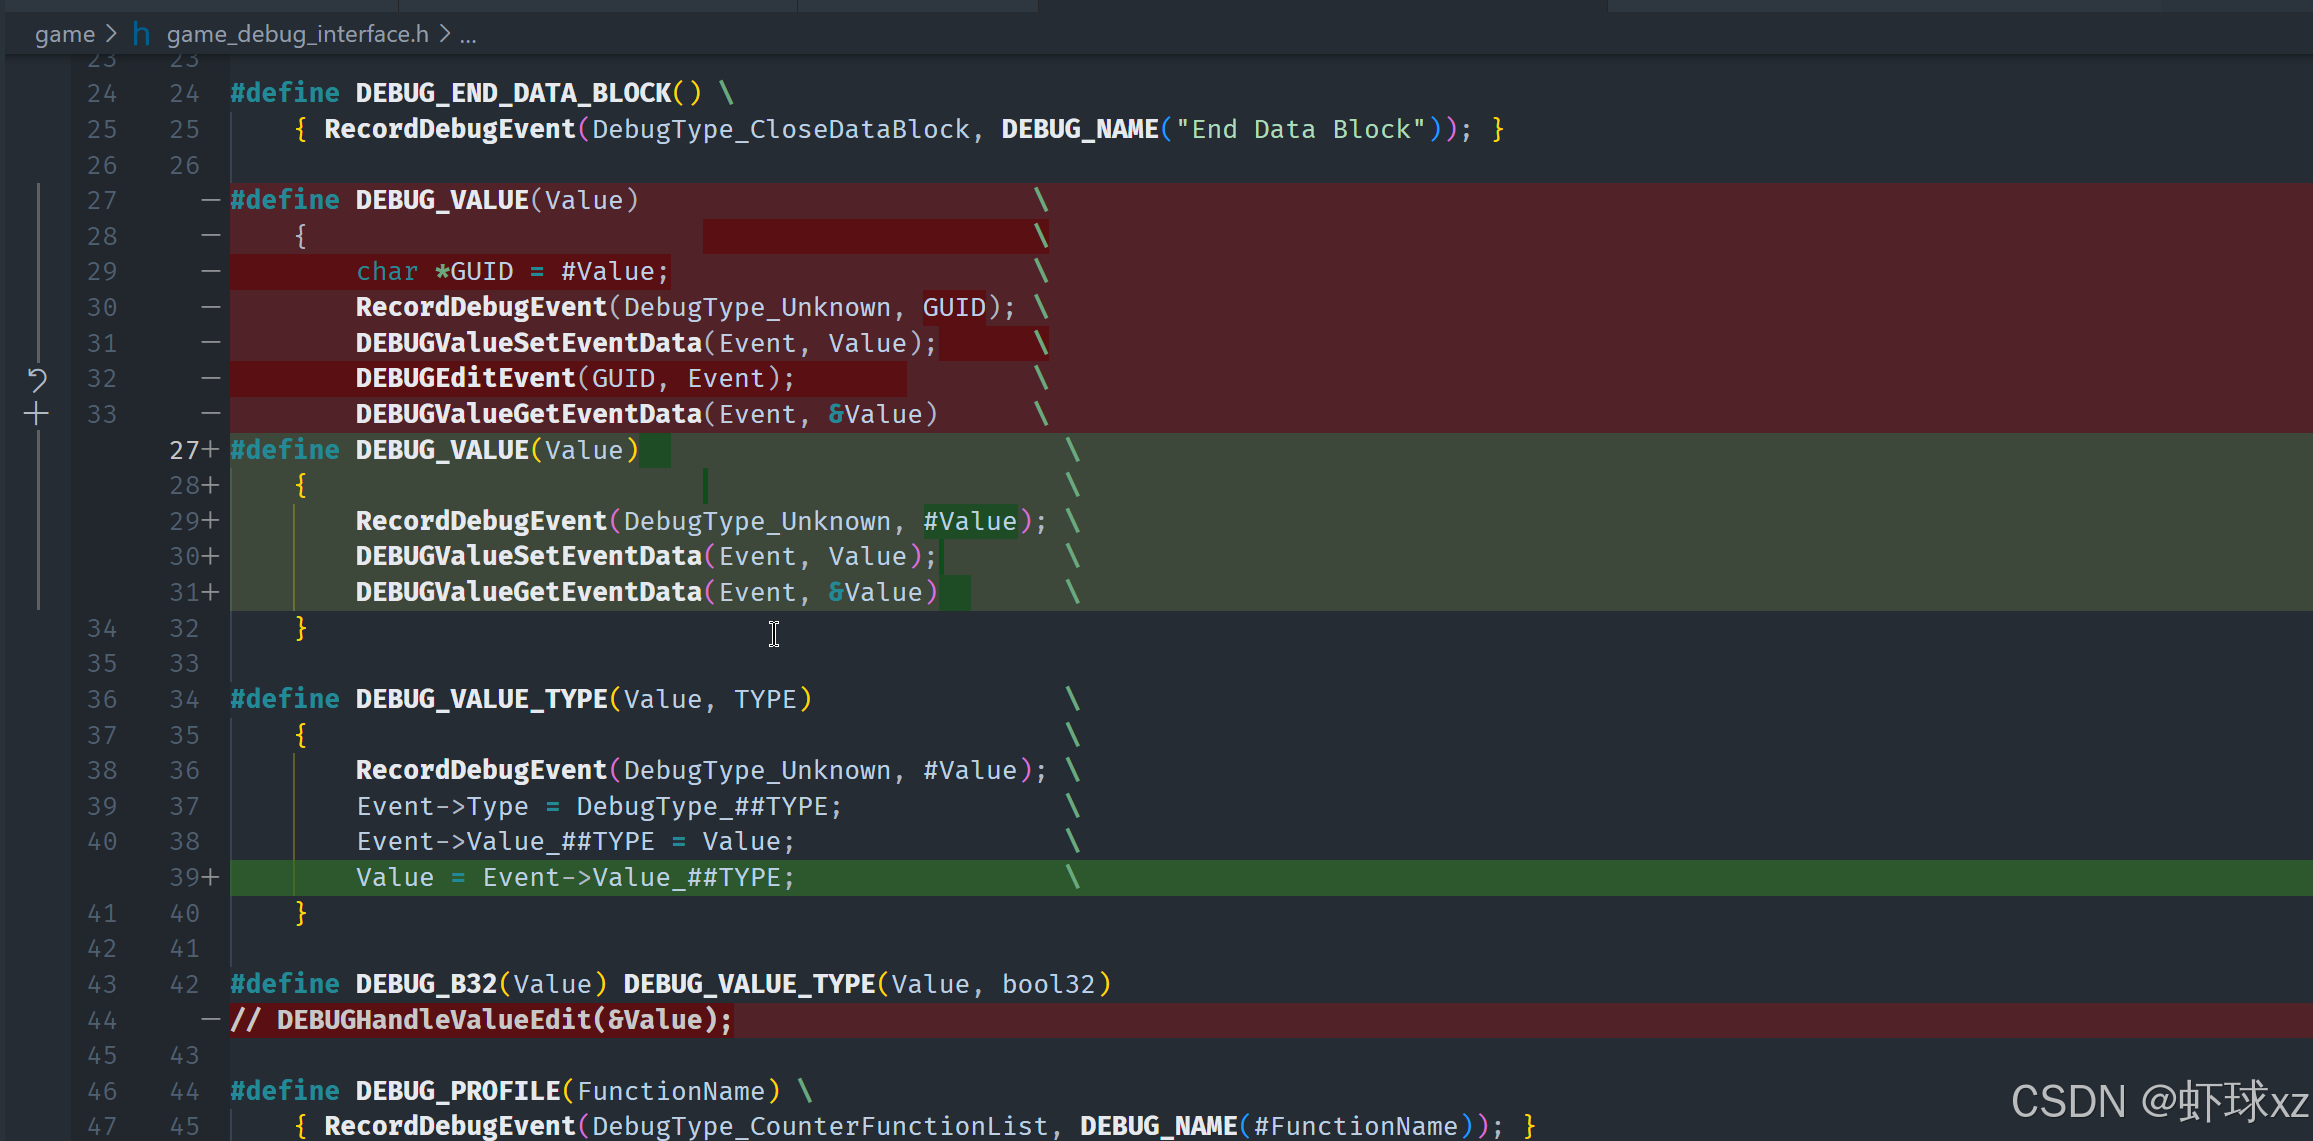Click the bool32 argument on DEBUG_B32 line
2313x1141 pixels.
[x=1048, y=984]
